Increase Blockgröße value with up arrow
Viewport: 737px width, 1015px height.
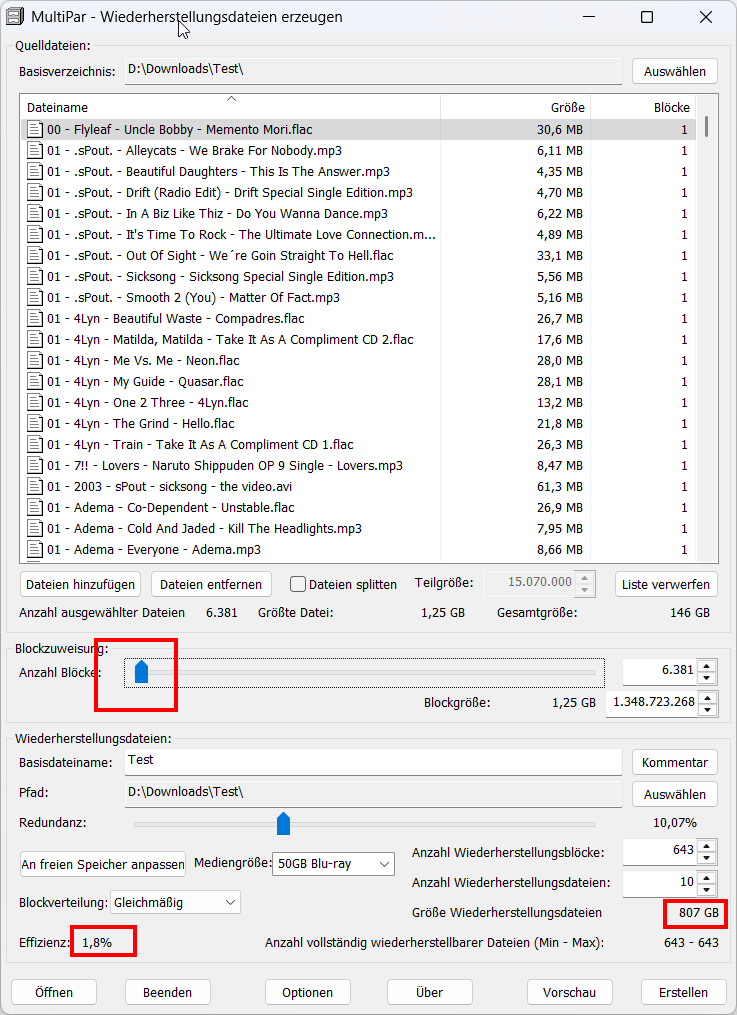(x=709, y=698)
